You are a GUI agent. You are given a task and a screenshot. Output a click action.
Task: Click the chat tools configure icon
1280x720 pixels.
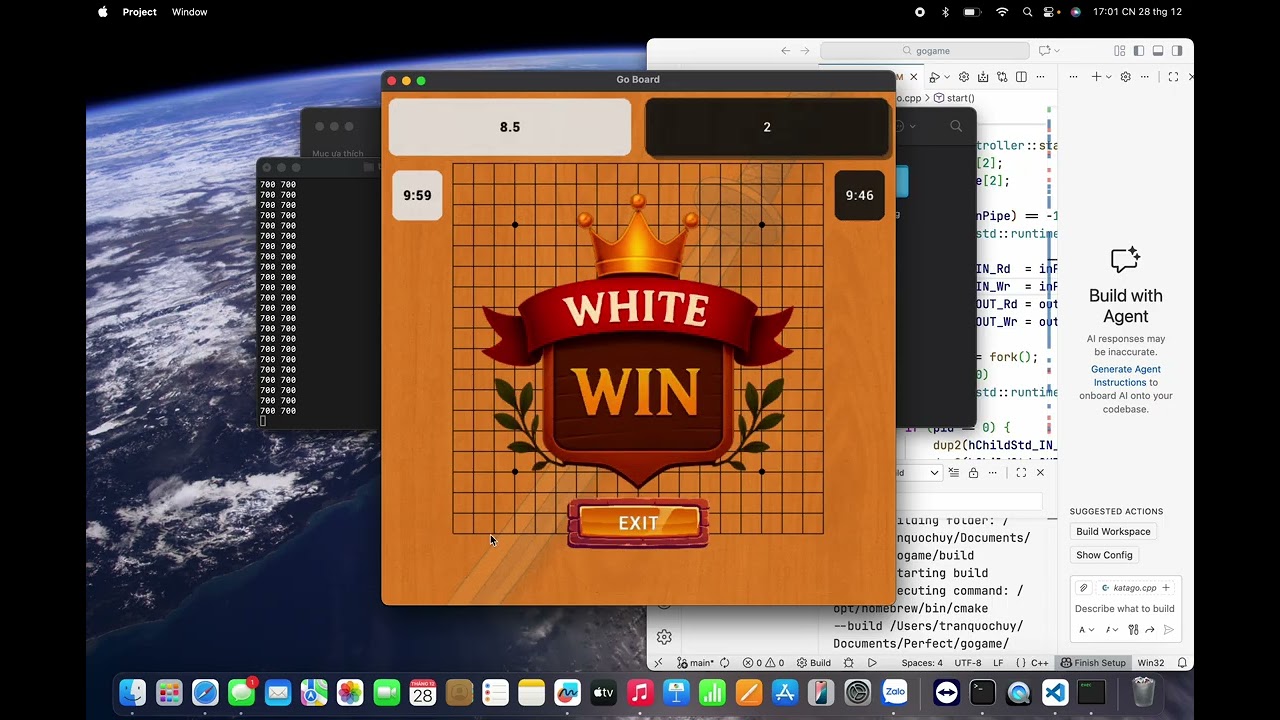pyautogui.click(x=1133, y=630)
